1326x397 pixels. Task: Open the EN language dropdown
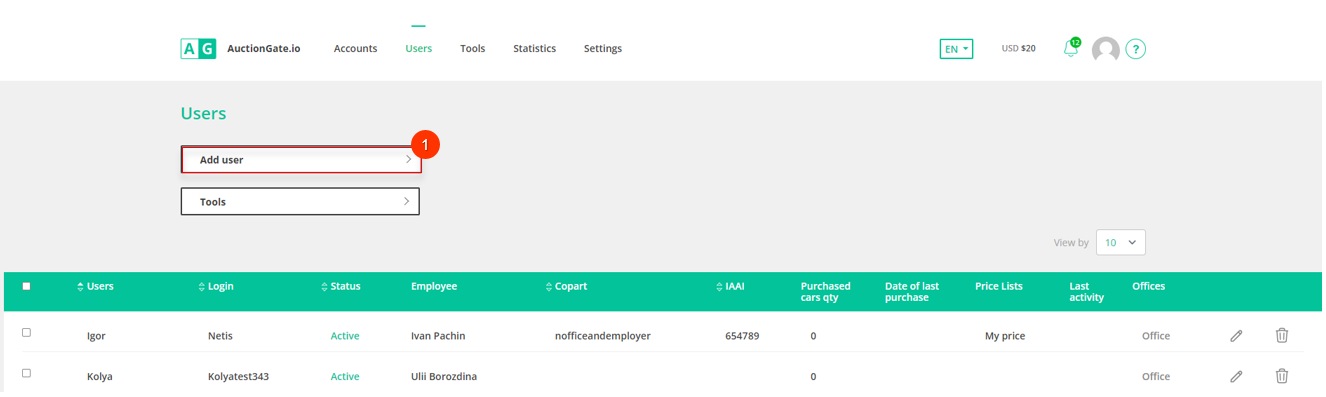956,49
